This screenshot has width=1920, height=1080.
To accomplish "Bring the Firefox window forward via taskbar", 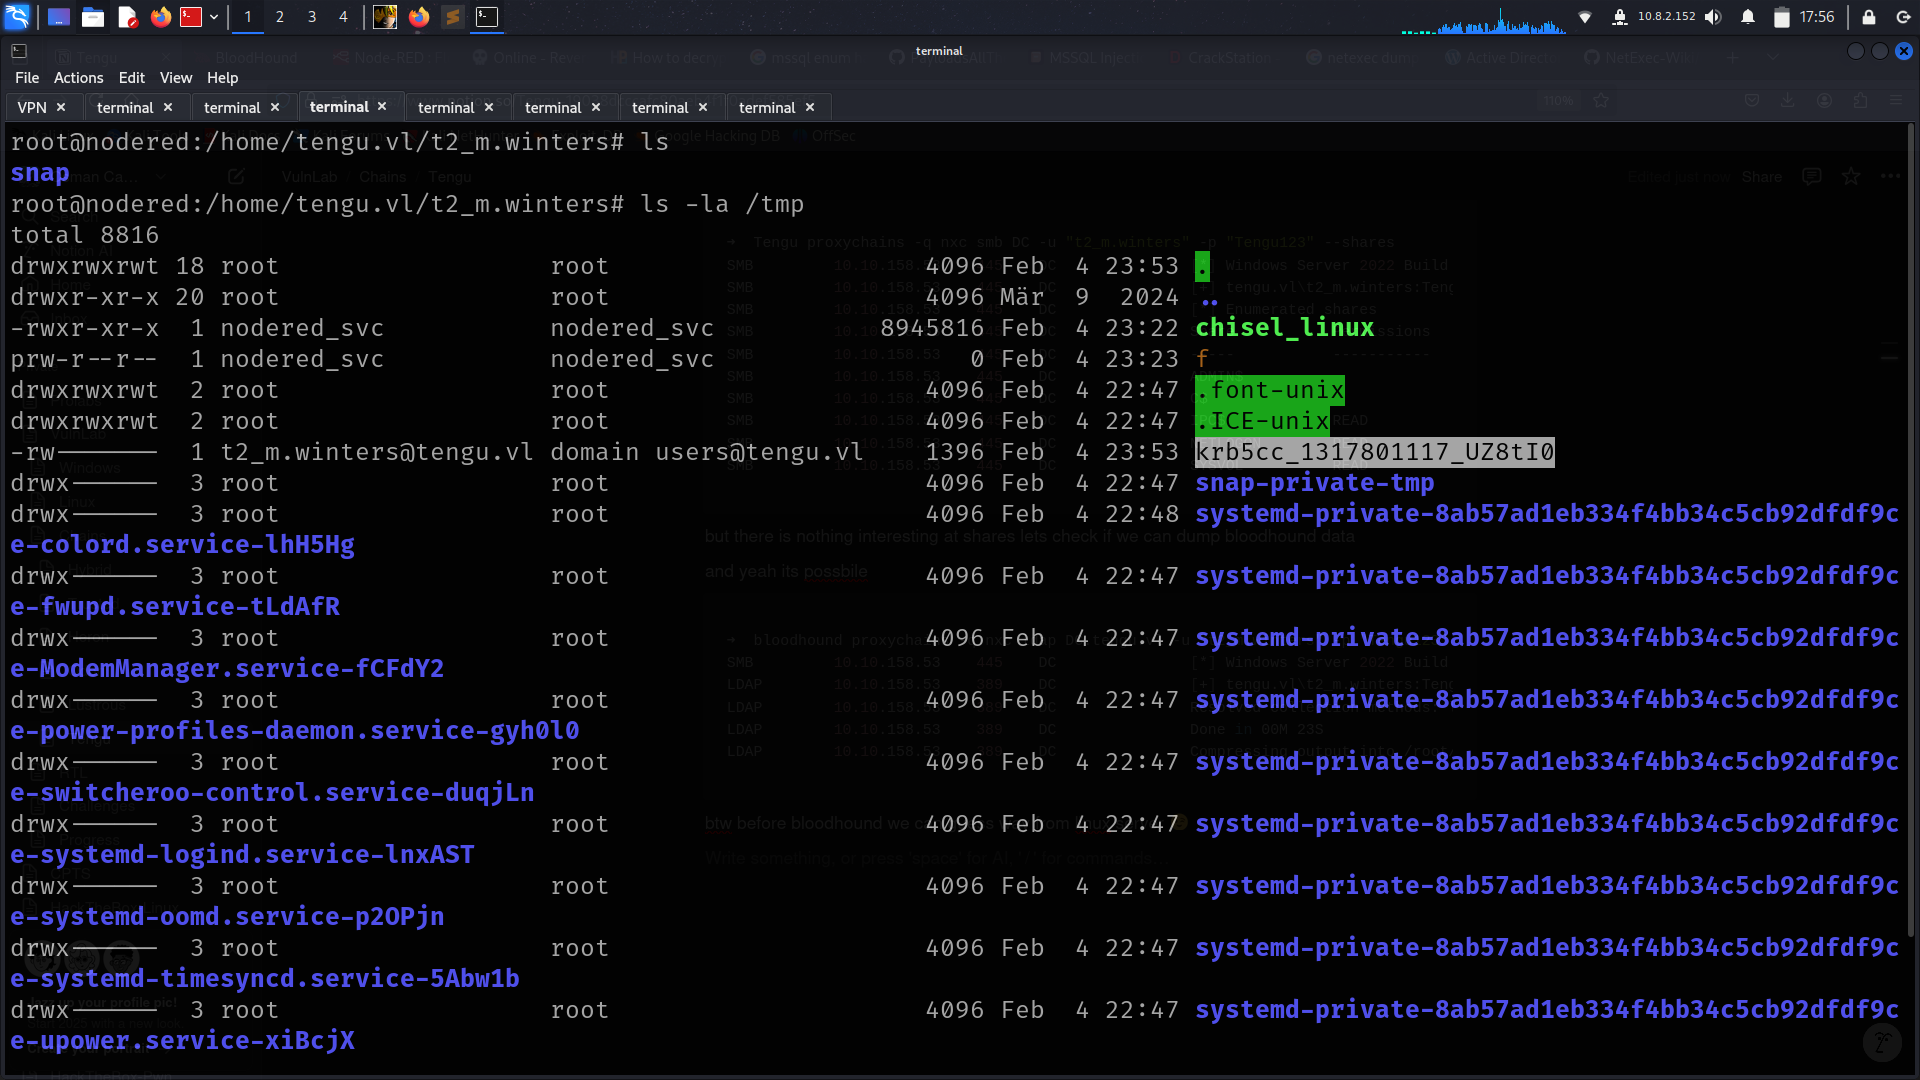I will coord(419,17).
